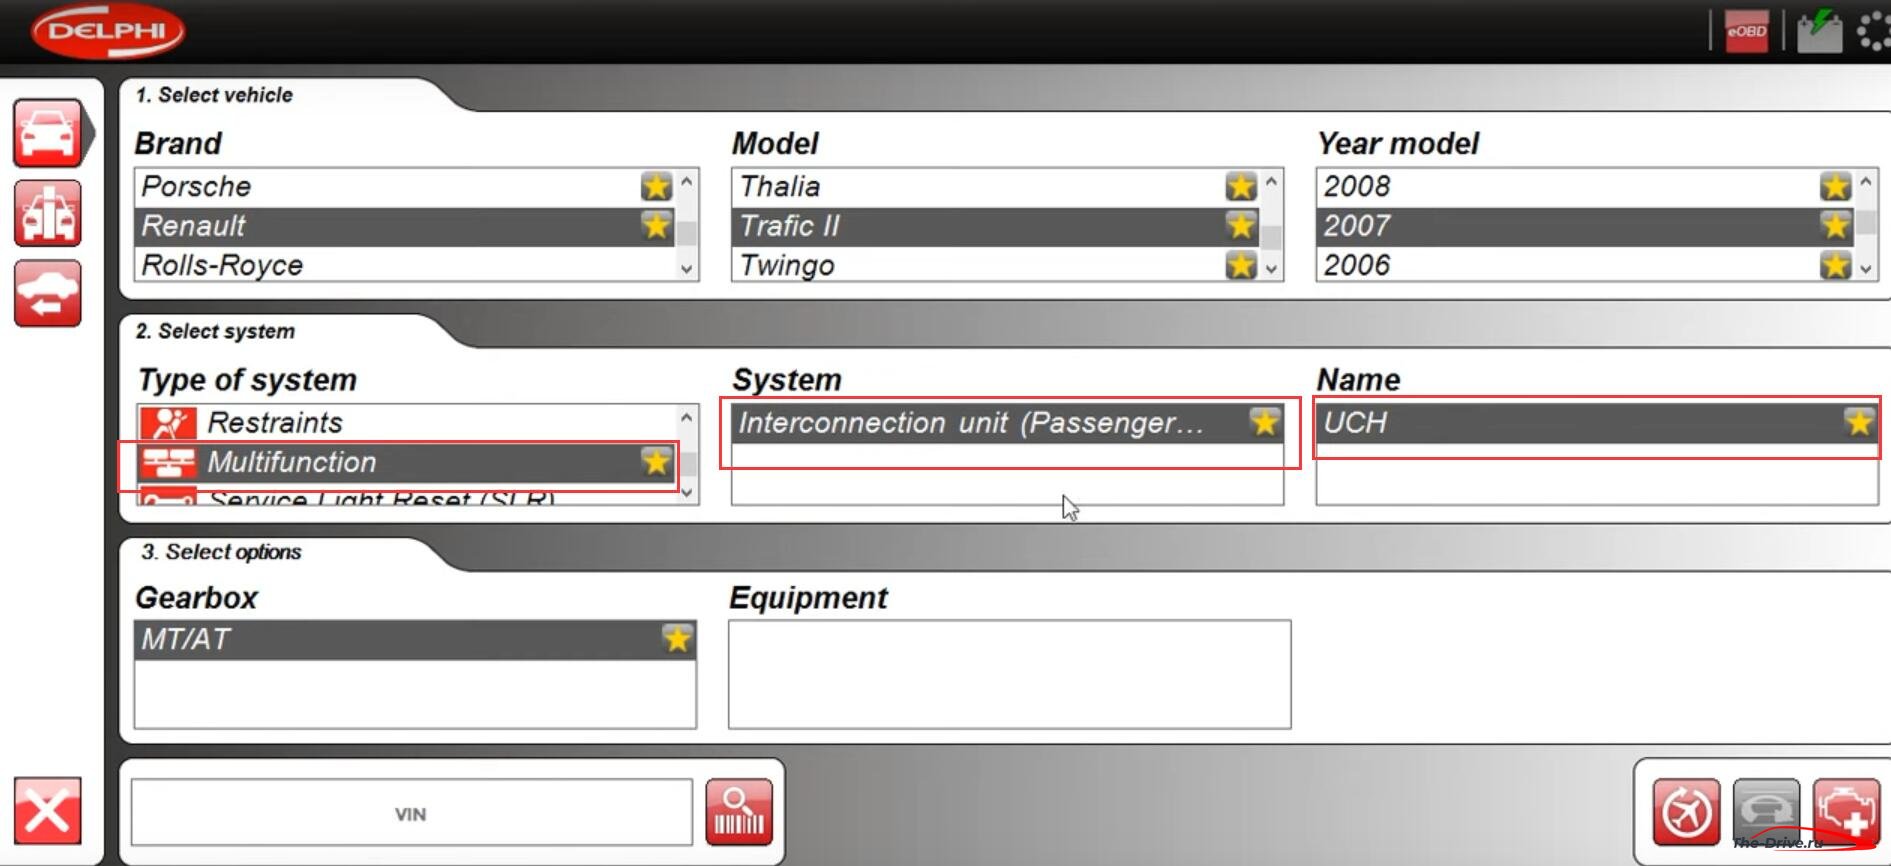
Task: Select UCH in the Name list
Action: click(x=1597, y=423)
